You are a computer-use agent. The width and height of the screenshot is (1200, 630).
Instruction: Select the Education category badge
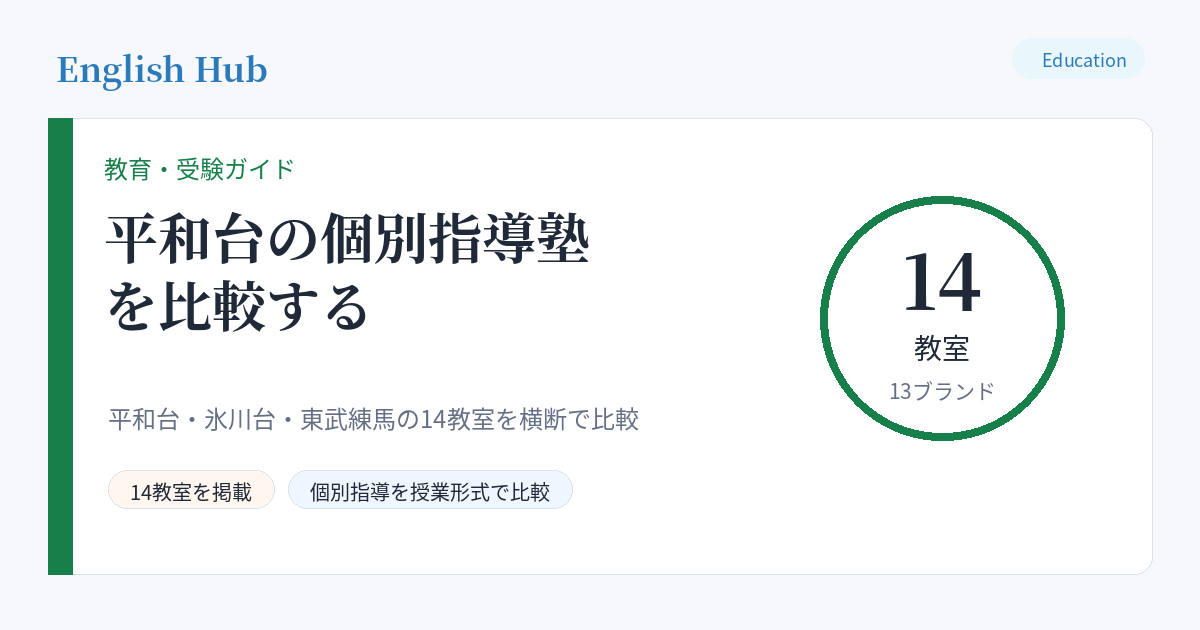point(1078,59)
